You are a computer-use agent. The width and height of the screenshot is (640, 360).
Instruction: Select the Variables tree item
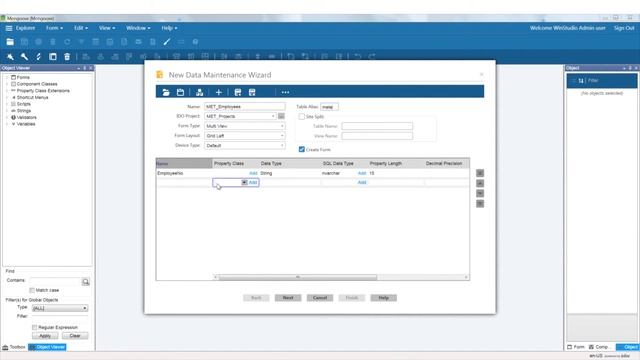click(x=26, y=124)
